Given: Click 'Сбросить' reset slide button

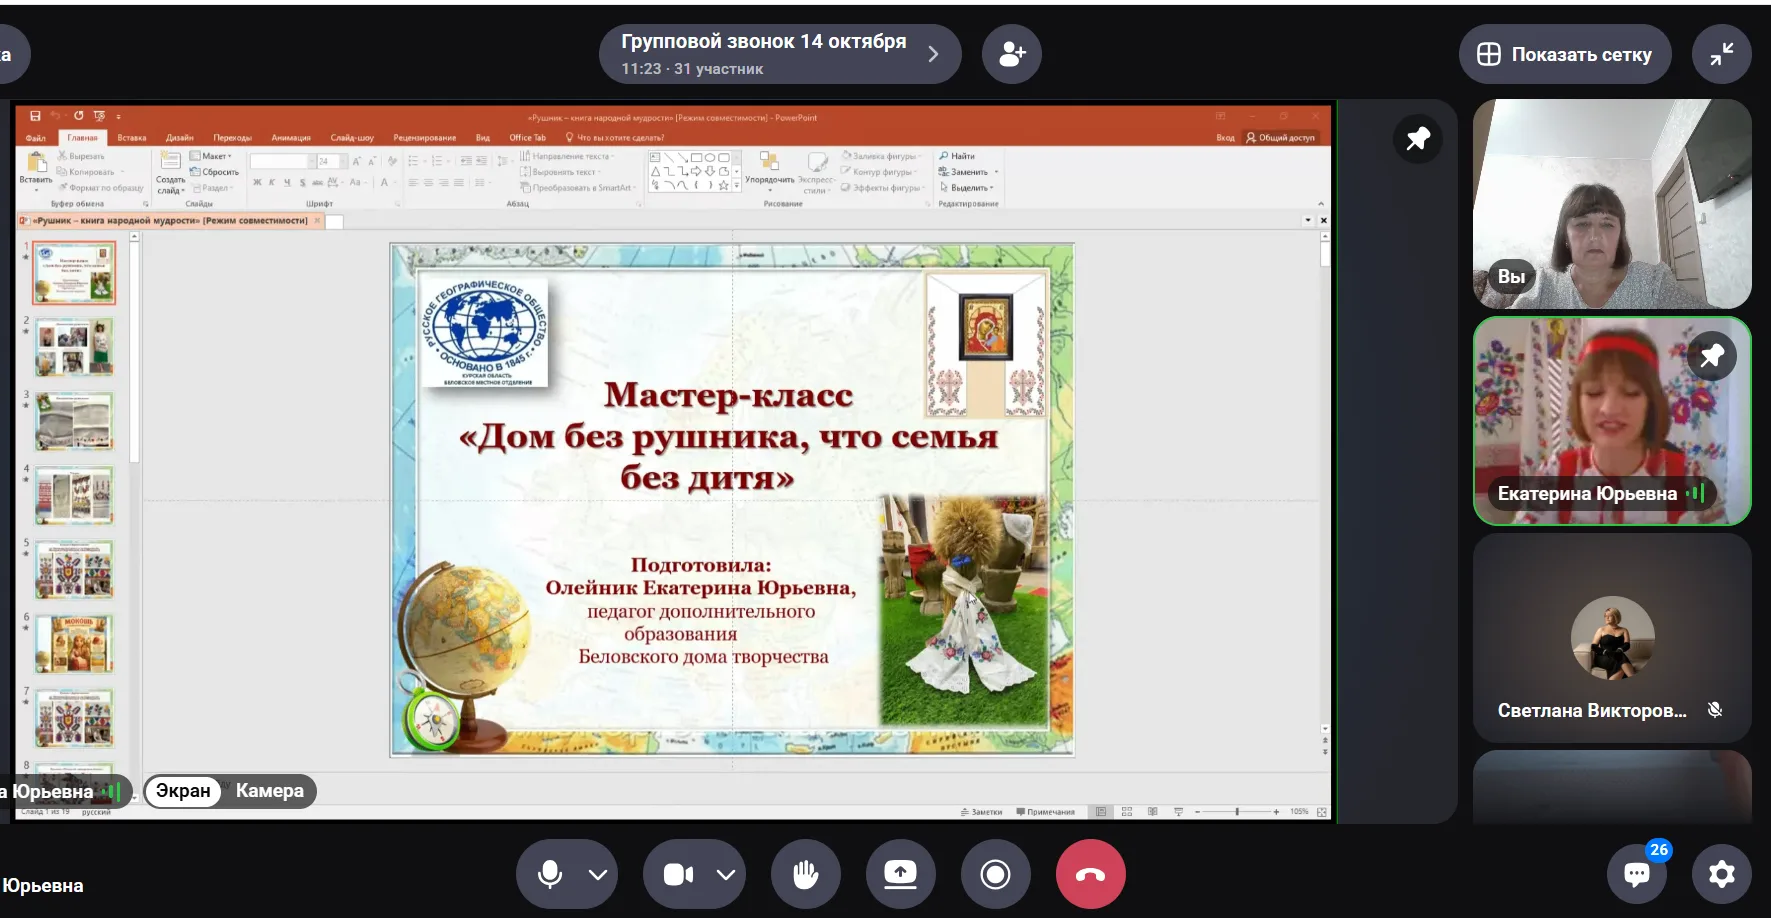Looking at the screenshot, I should [215, 172].
